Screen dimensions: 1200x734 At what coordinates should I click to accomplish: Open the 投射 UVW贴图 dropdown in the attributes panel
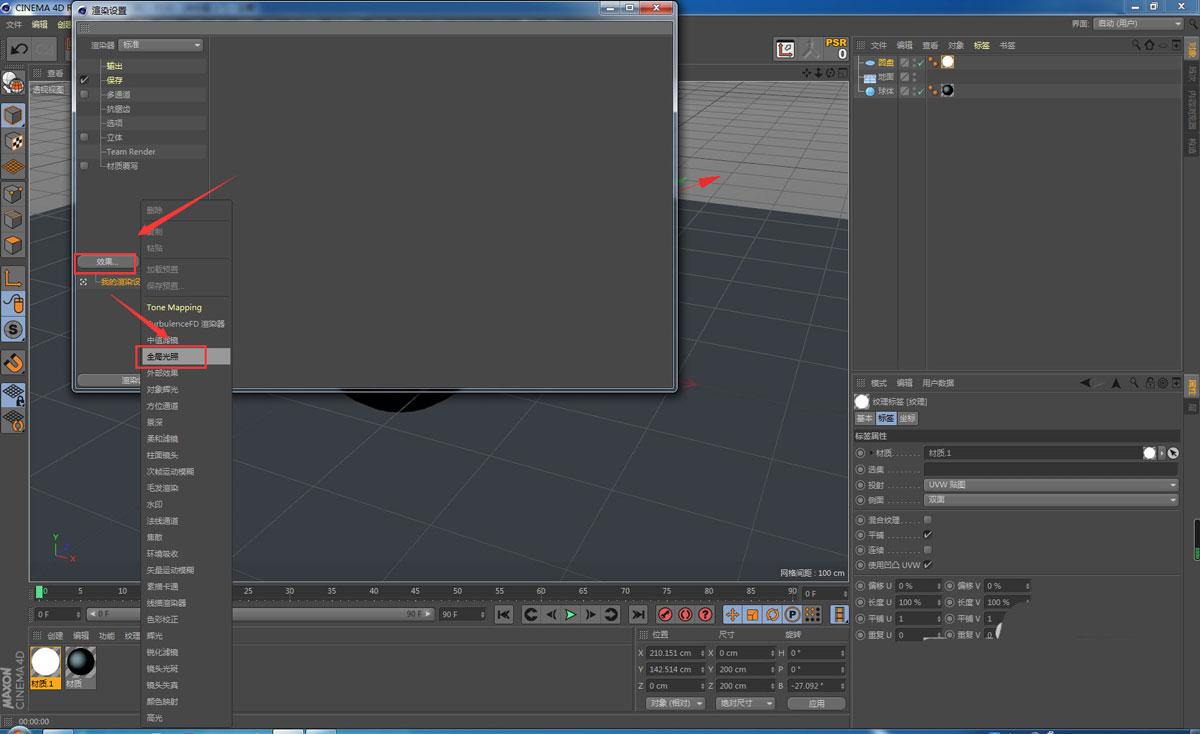[x=1050, y=485]
